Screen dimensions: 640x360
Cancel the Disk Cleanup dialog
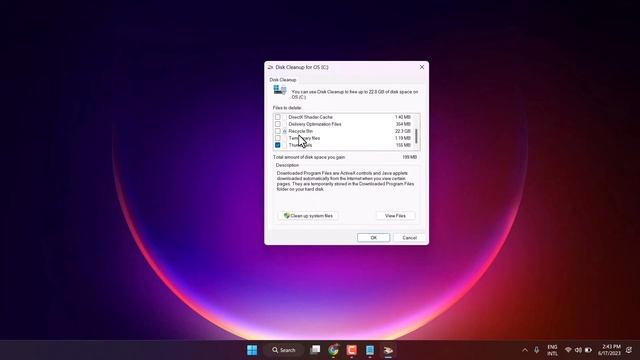click(x=409, y=238)
